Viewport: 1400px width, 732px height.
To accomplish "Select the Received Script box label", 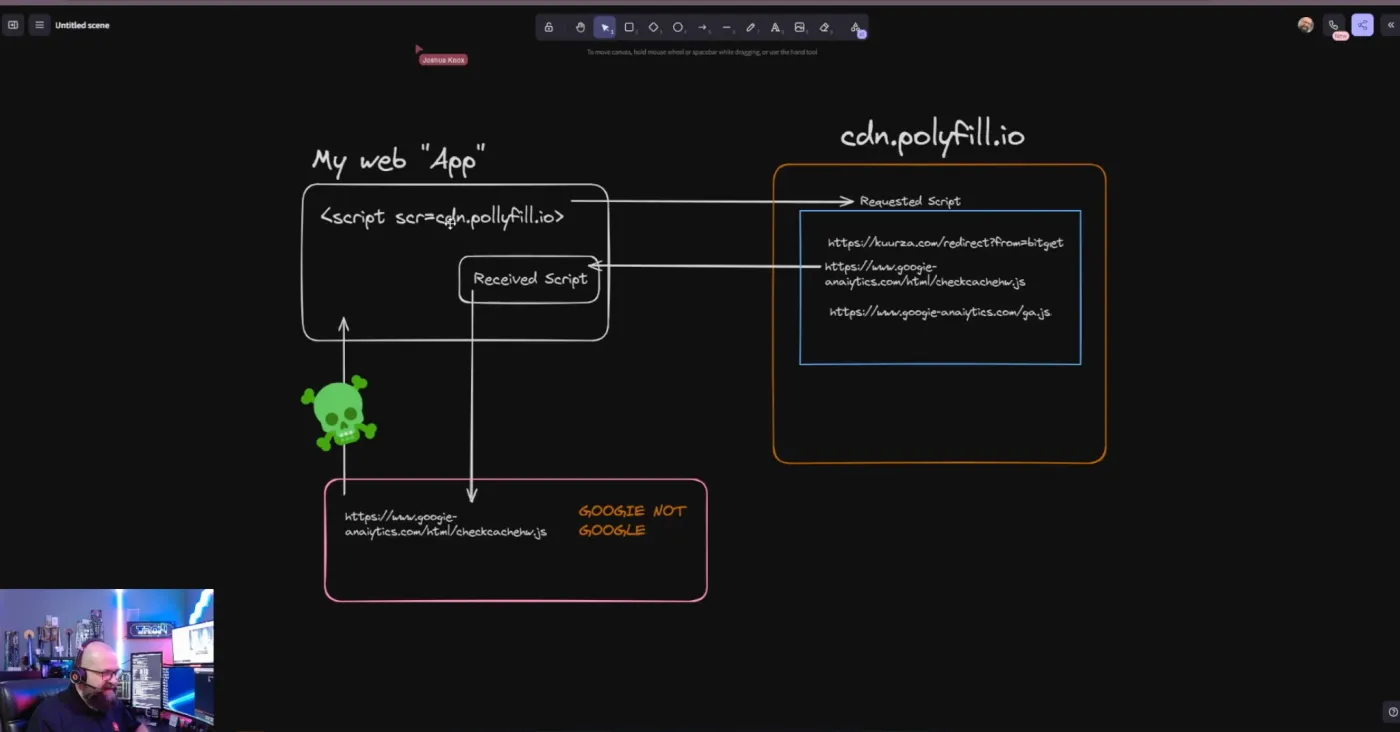I will pyautogui.click(x=530, y=279).
